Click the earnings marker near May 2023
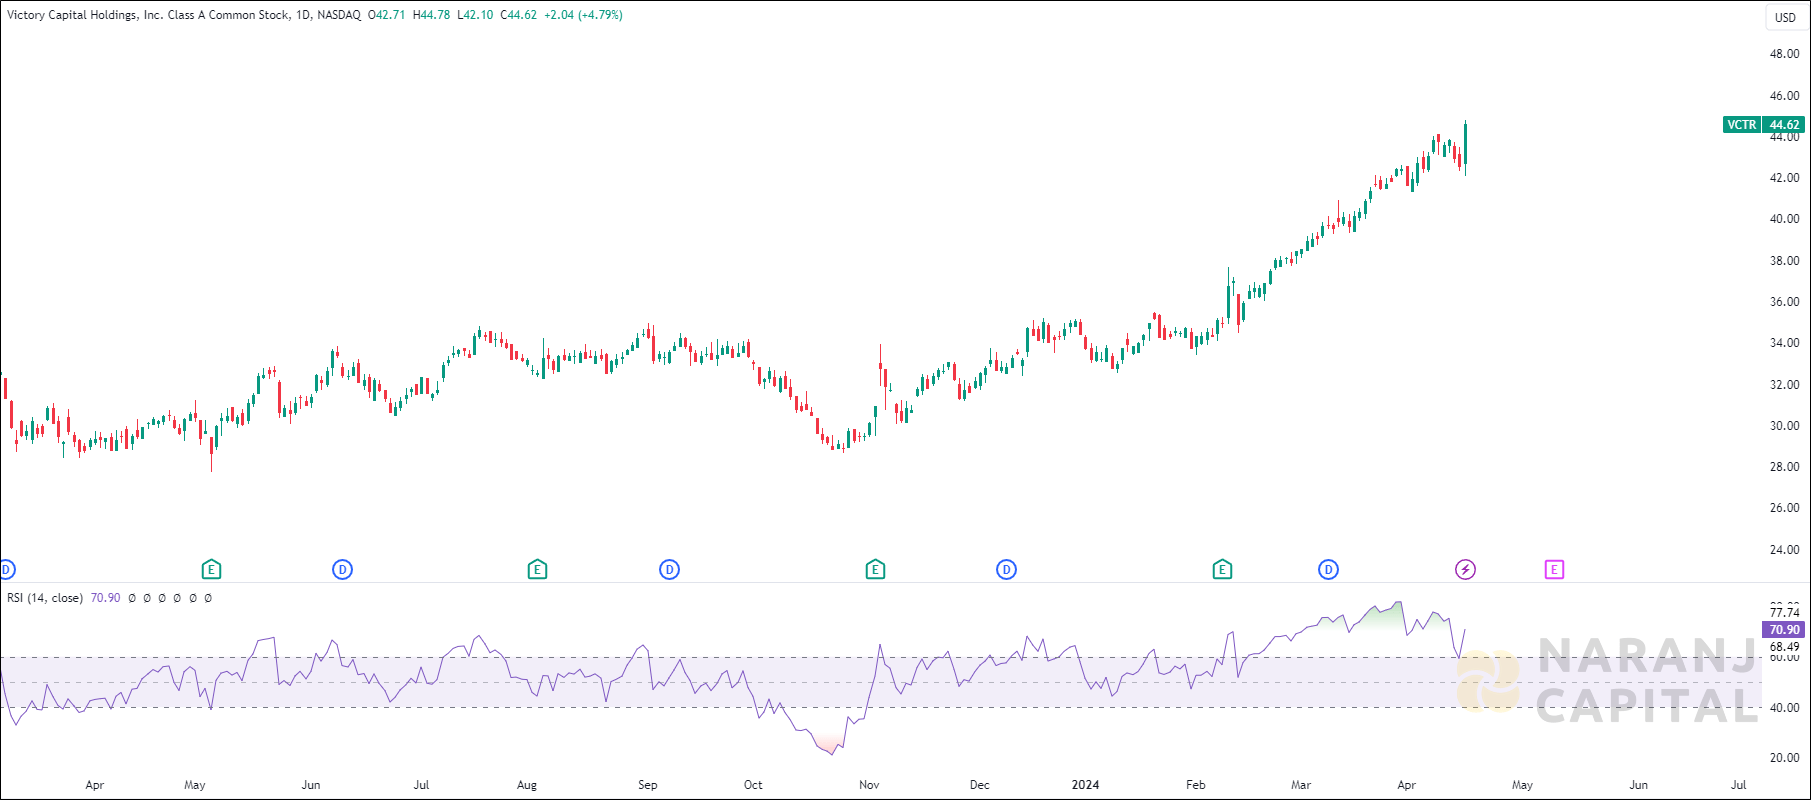 (211, 570)
